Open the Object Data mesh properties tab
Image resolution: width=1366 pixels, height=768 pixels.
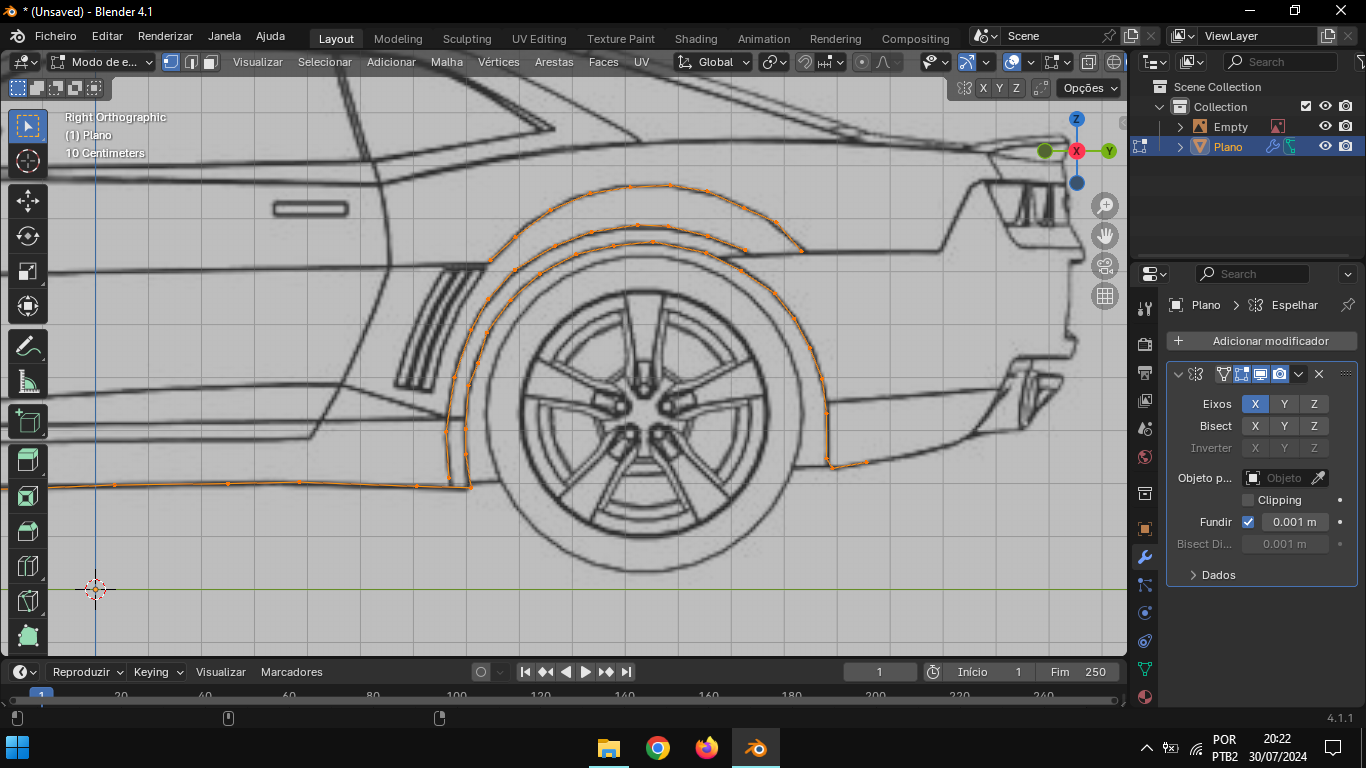tap(1145, 669)
